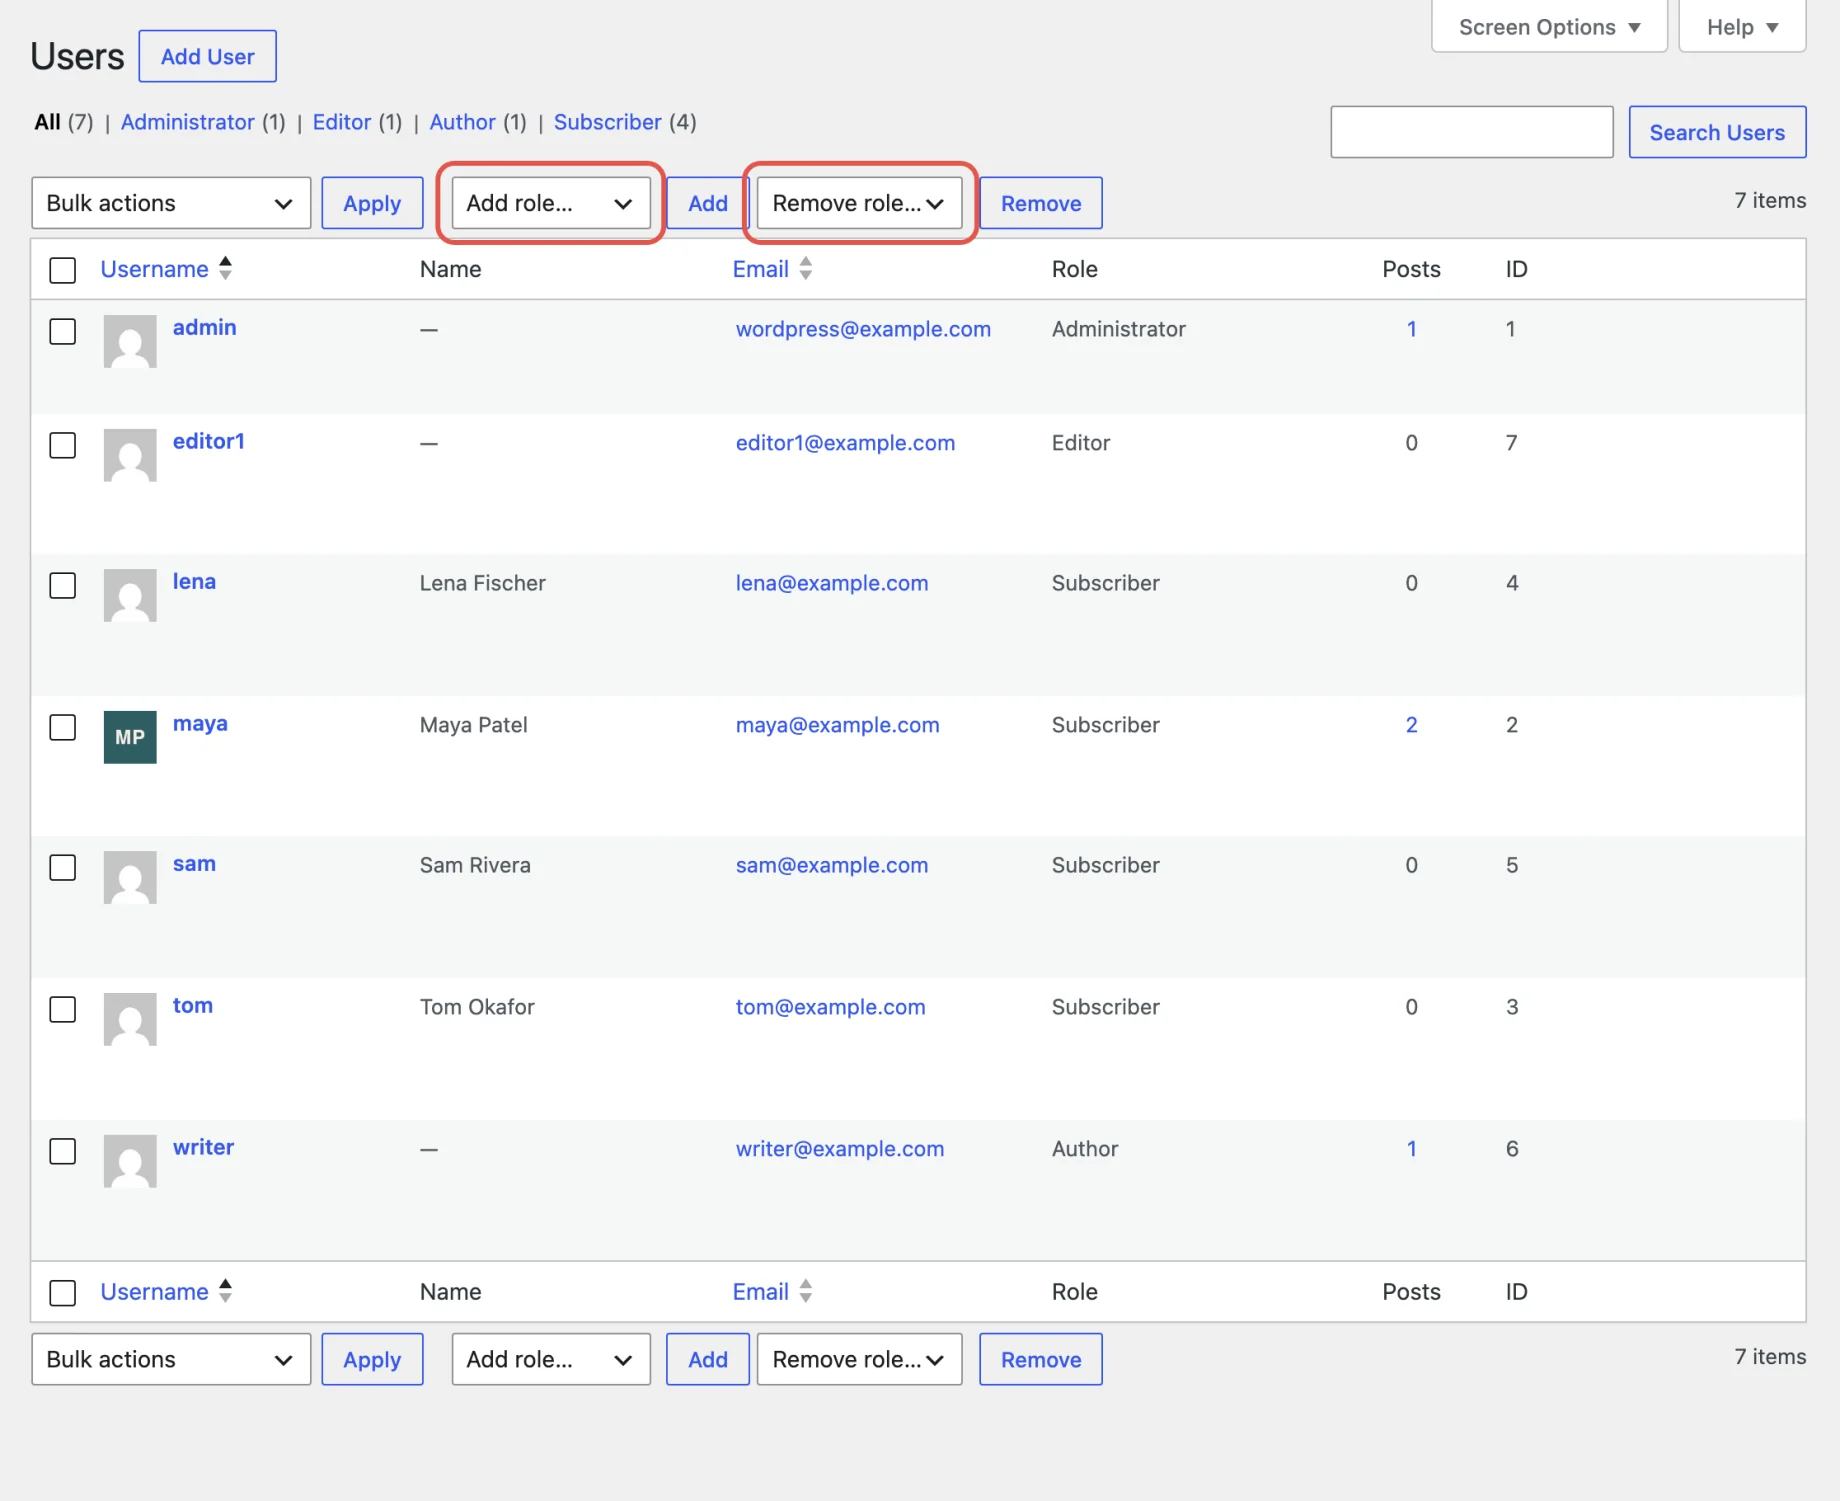1840x1501 pixels.
Task: Open bottom Add role dropdown
Action: [x=551, y=1359]
